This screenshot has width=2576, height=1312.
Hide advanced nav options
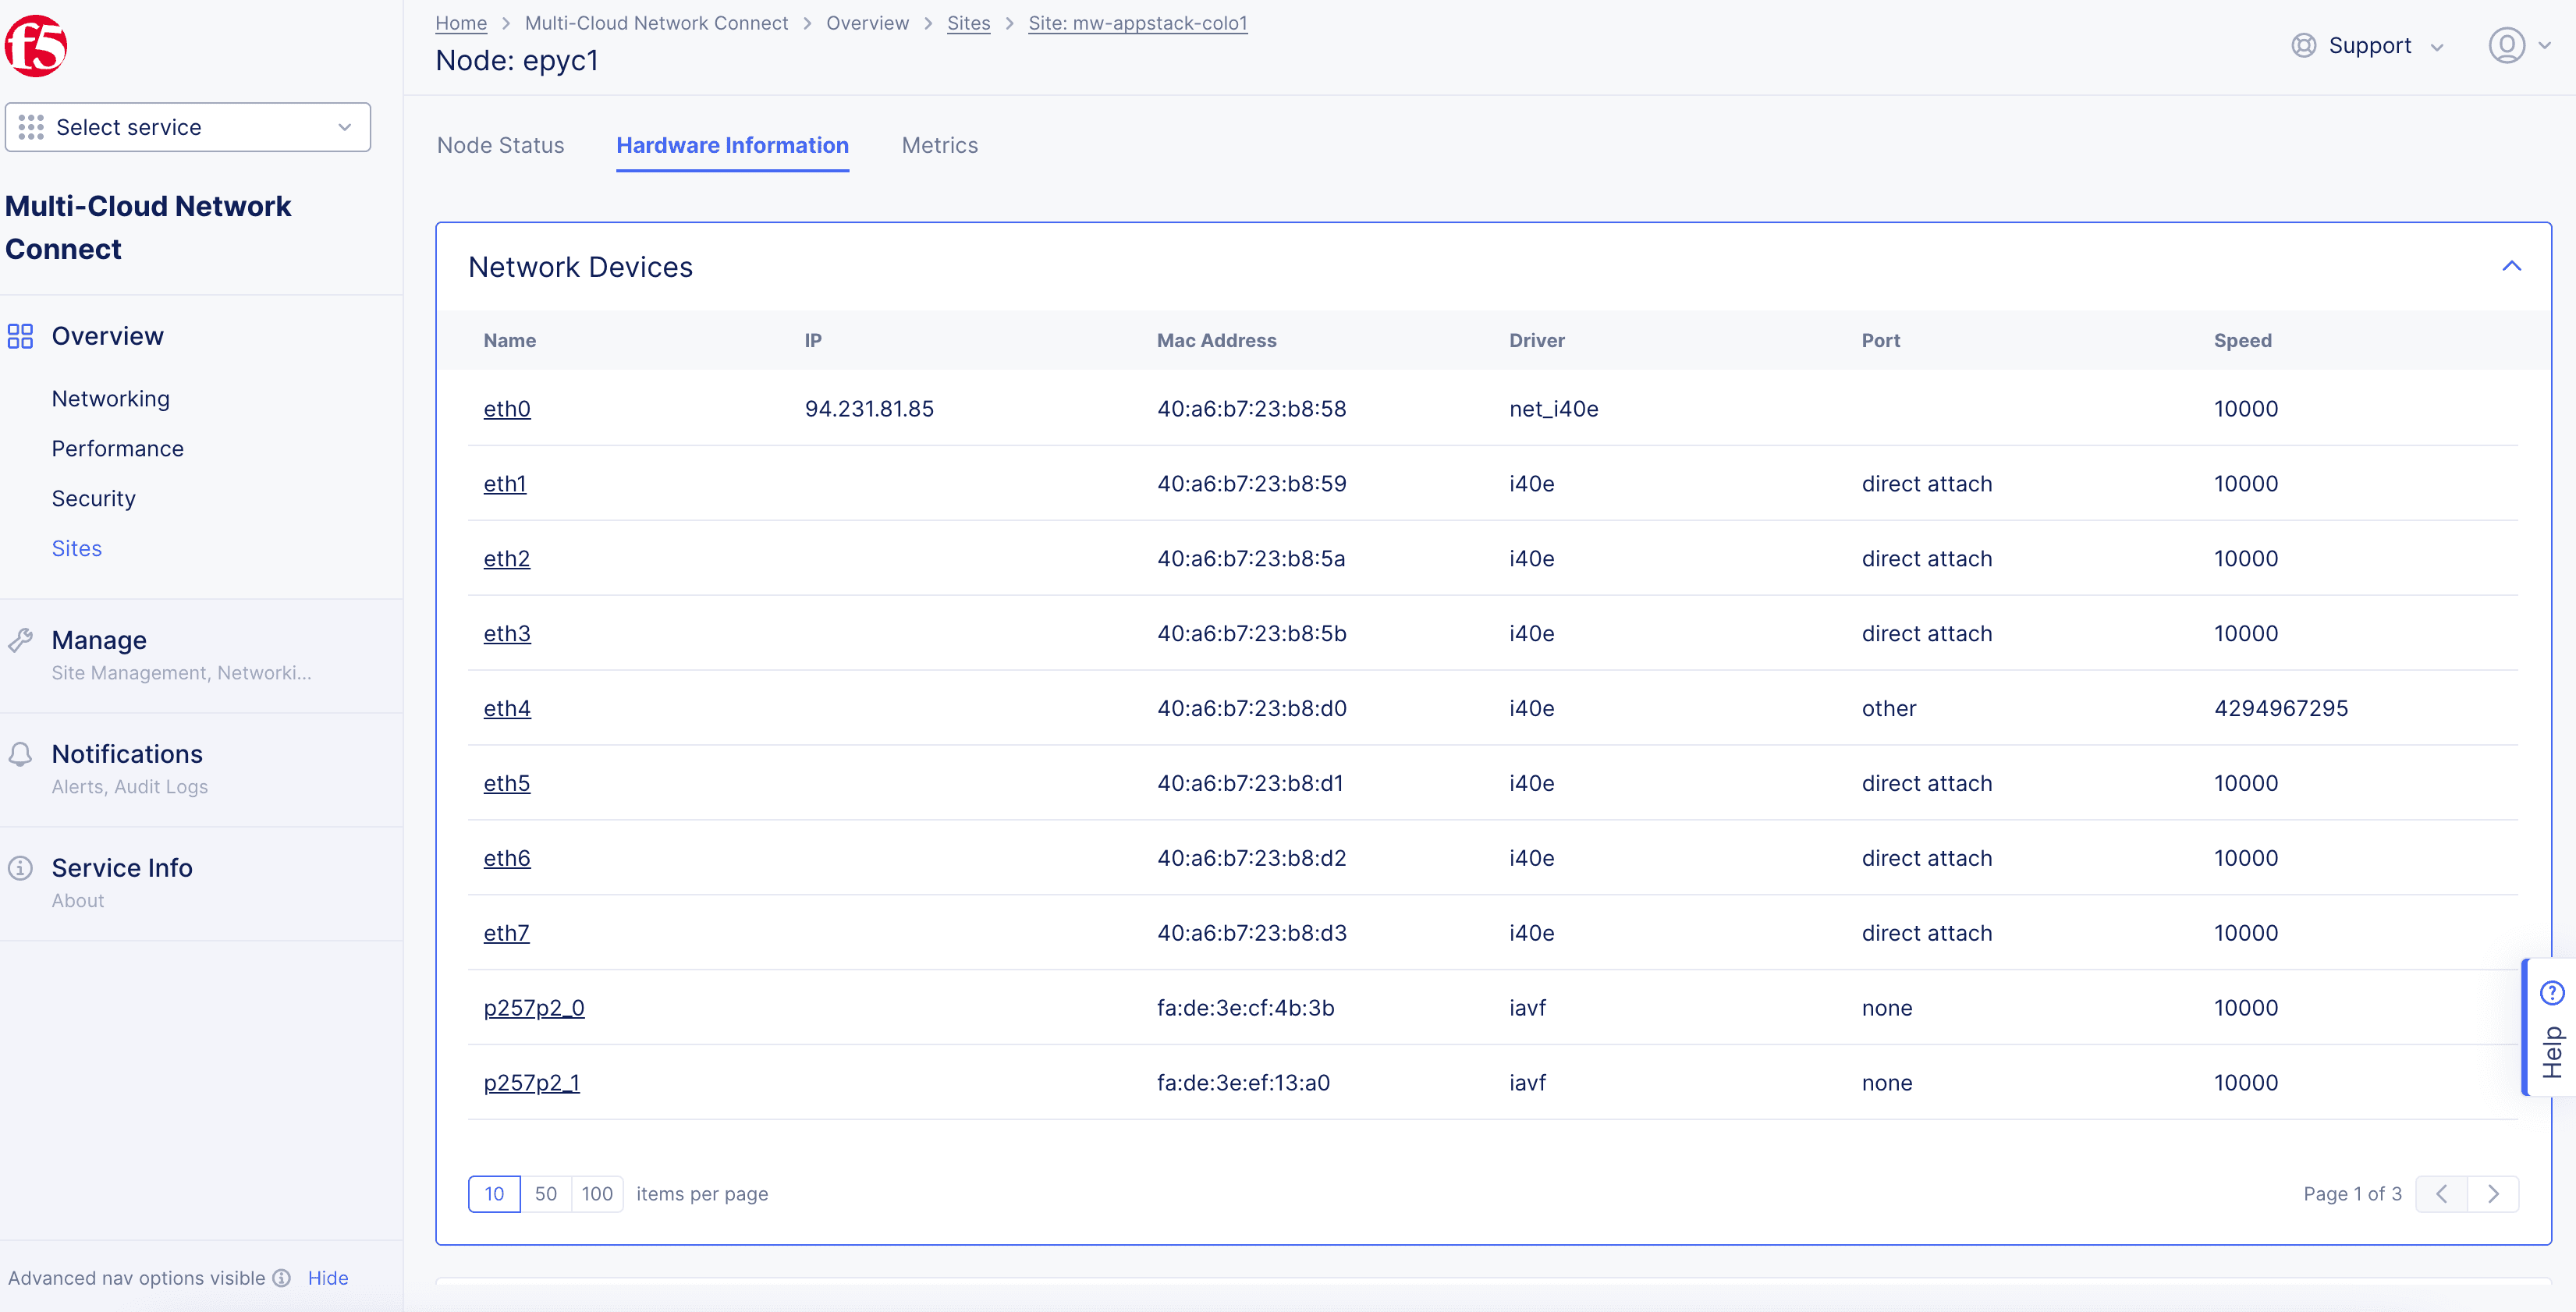tap(328, 1275)
